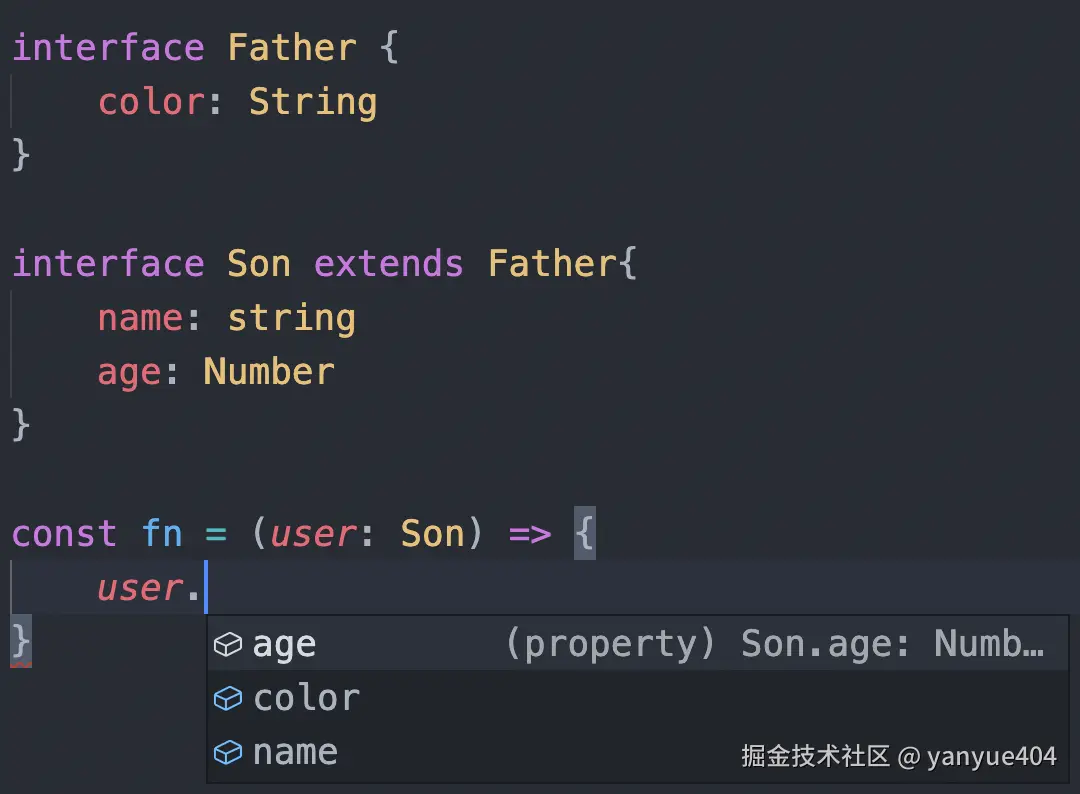
Task: Click the closing brace with the red squiggle
Action: pyautogui.click(x=21, y=642)
